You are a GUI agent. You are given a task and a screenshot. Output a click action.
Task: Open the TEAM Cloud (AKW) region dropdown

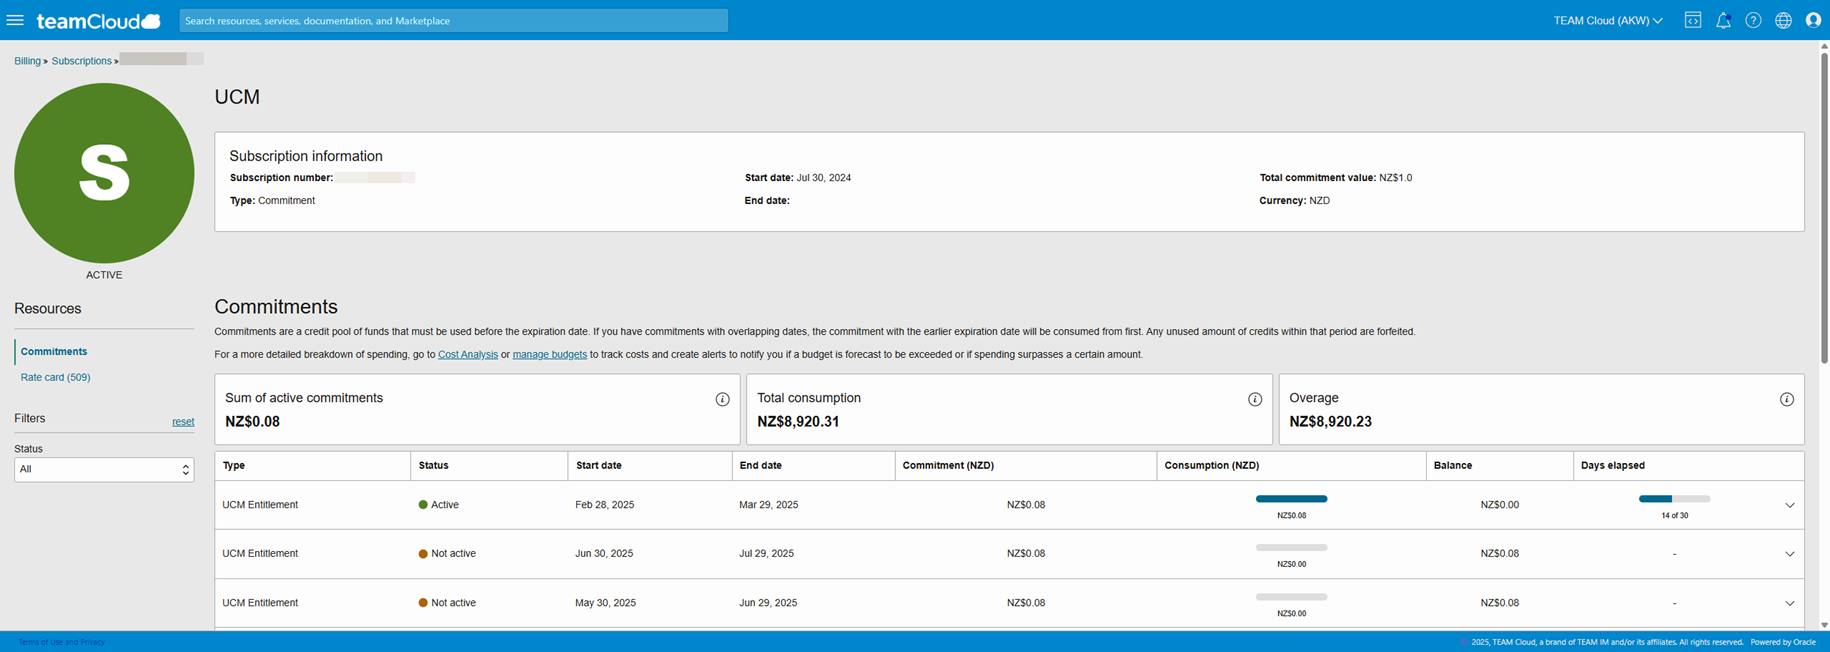coord(1608,20)
